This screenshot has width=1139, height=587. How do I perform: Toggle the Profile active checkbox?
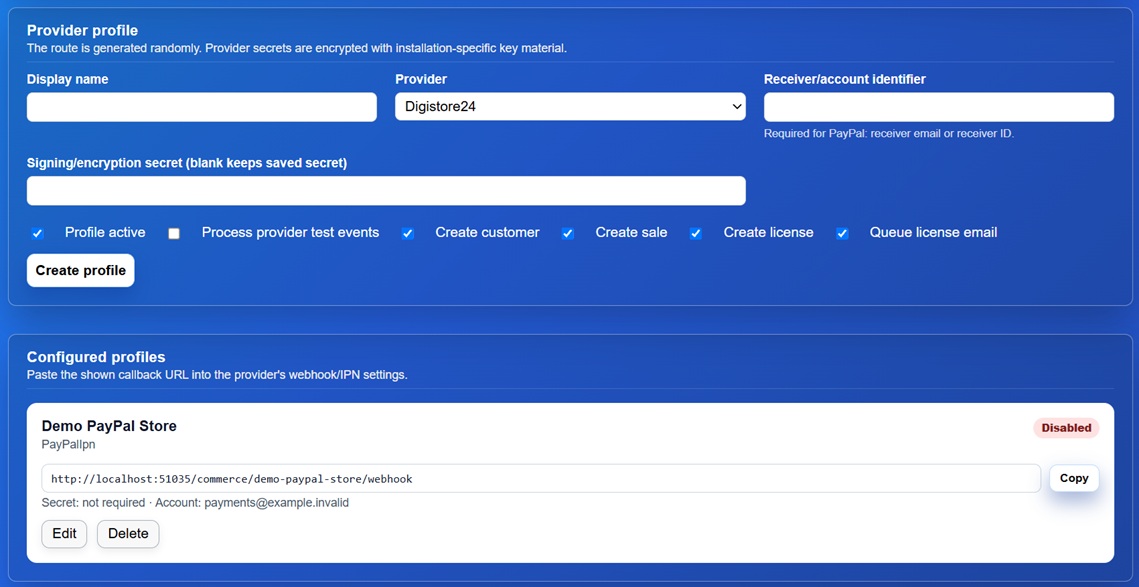point(37,233)
